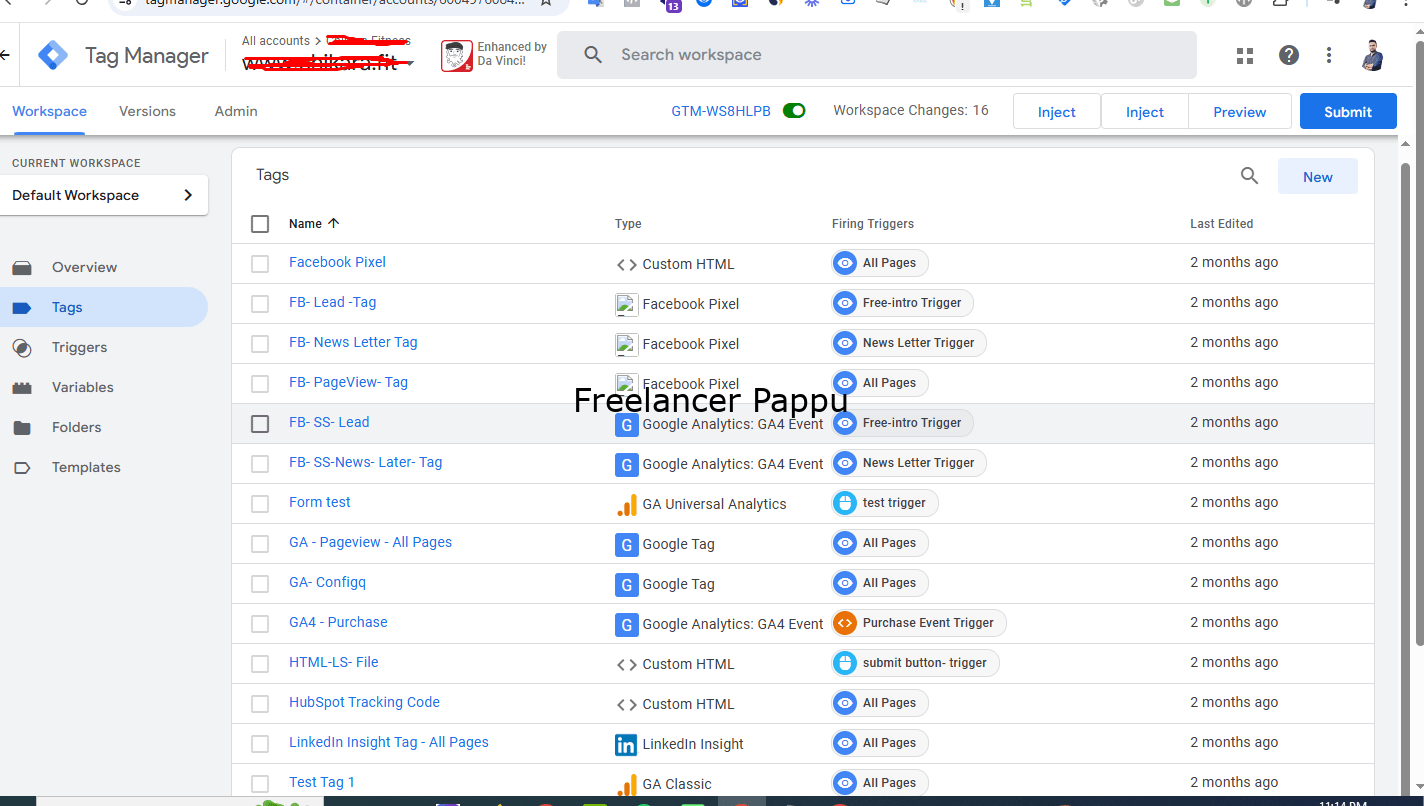Screen dimensions: 1424x806
Task: Check the FB- News Letter Tag checkbox
Action: pos(260,344)
